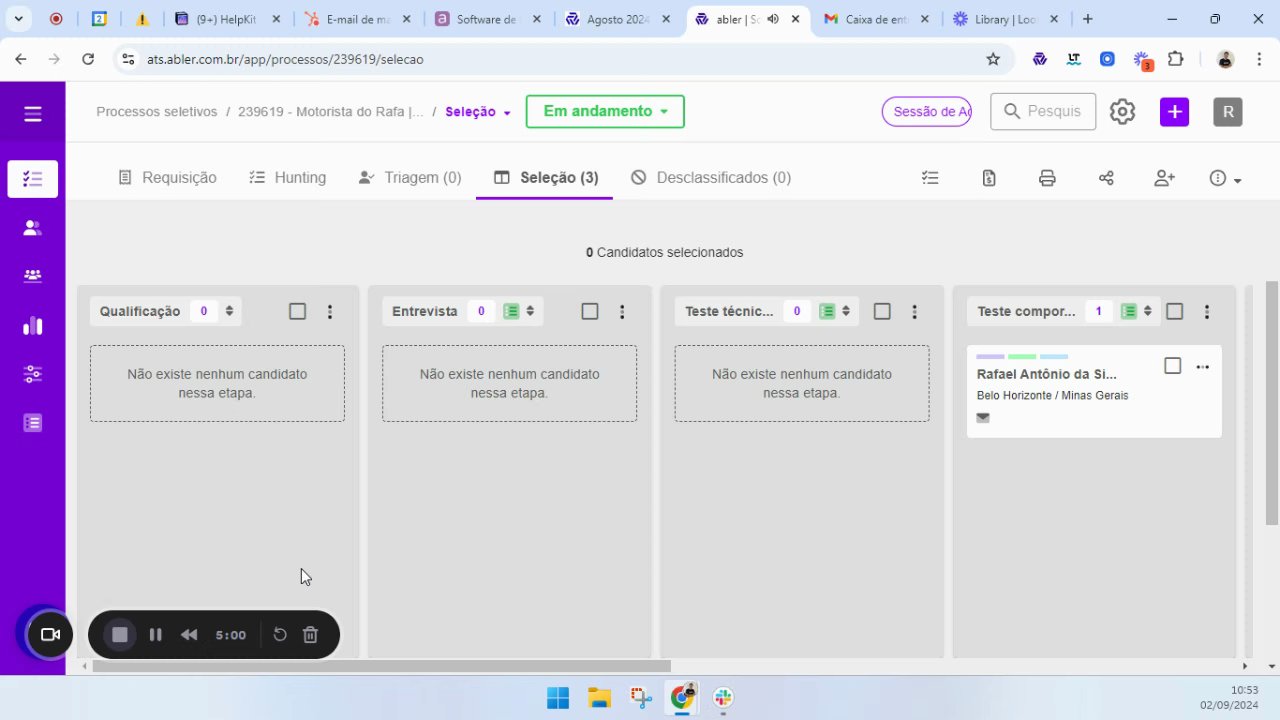Click the purple plus add button
Image resolution: width=1280 pixels, height=720 pixels.
click(1175, 112)
